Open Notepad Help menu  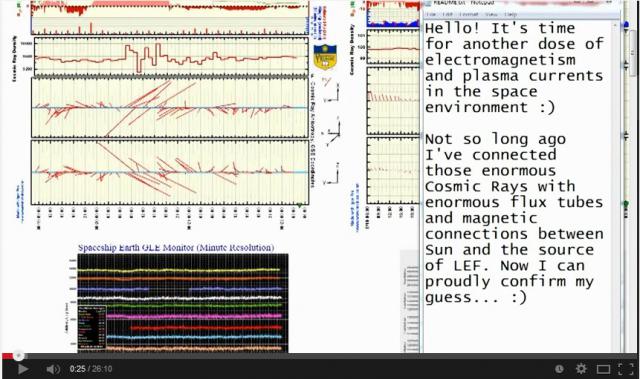click(x=510, y=14)
